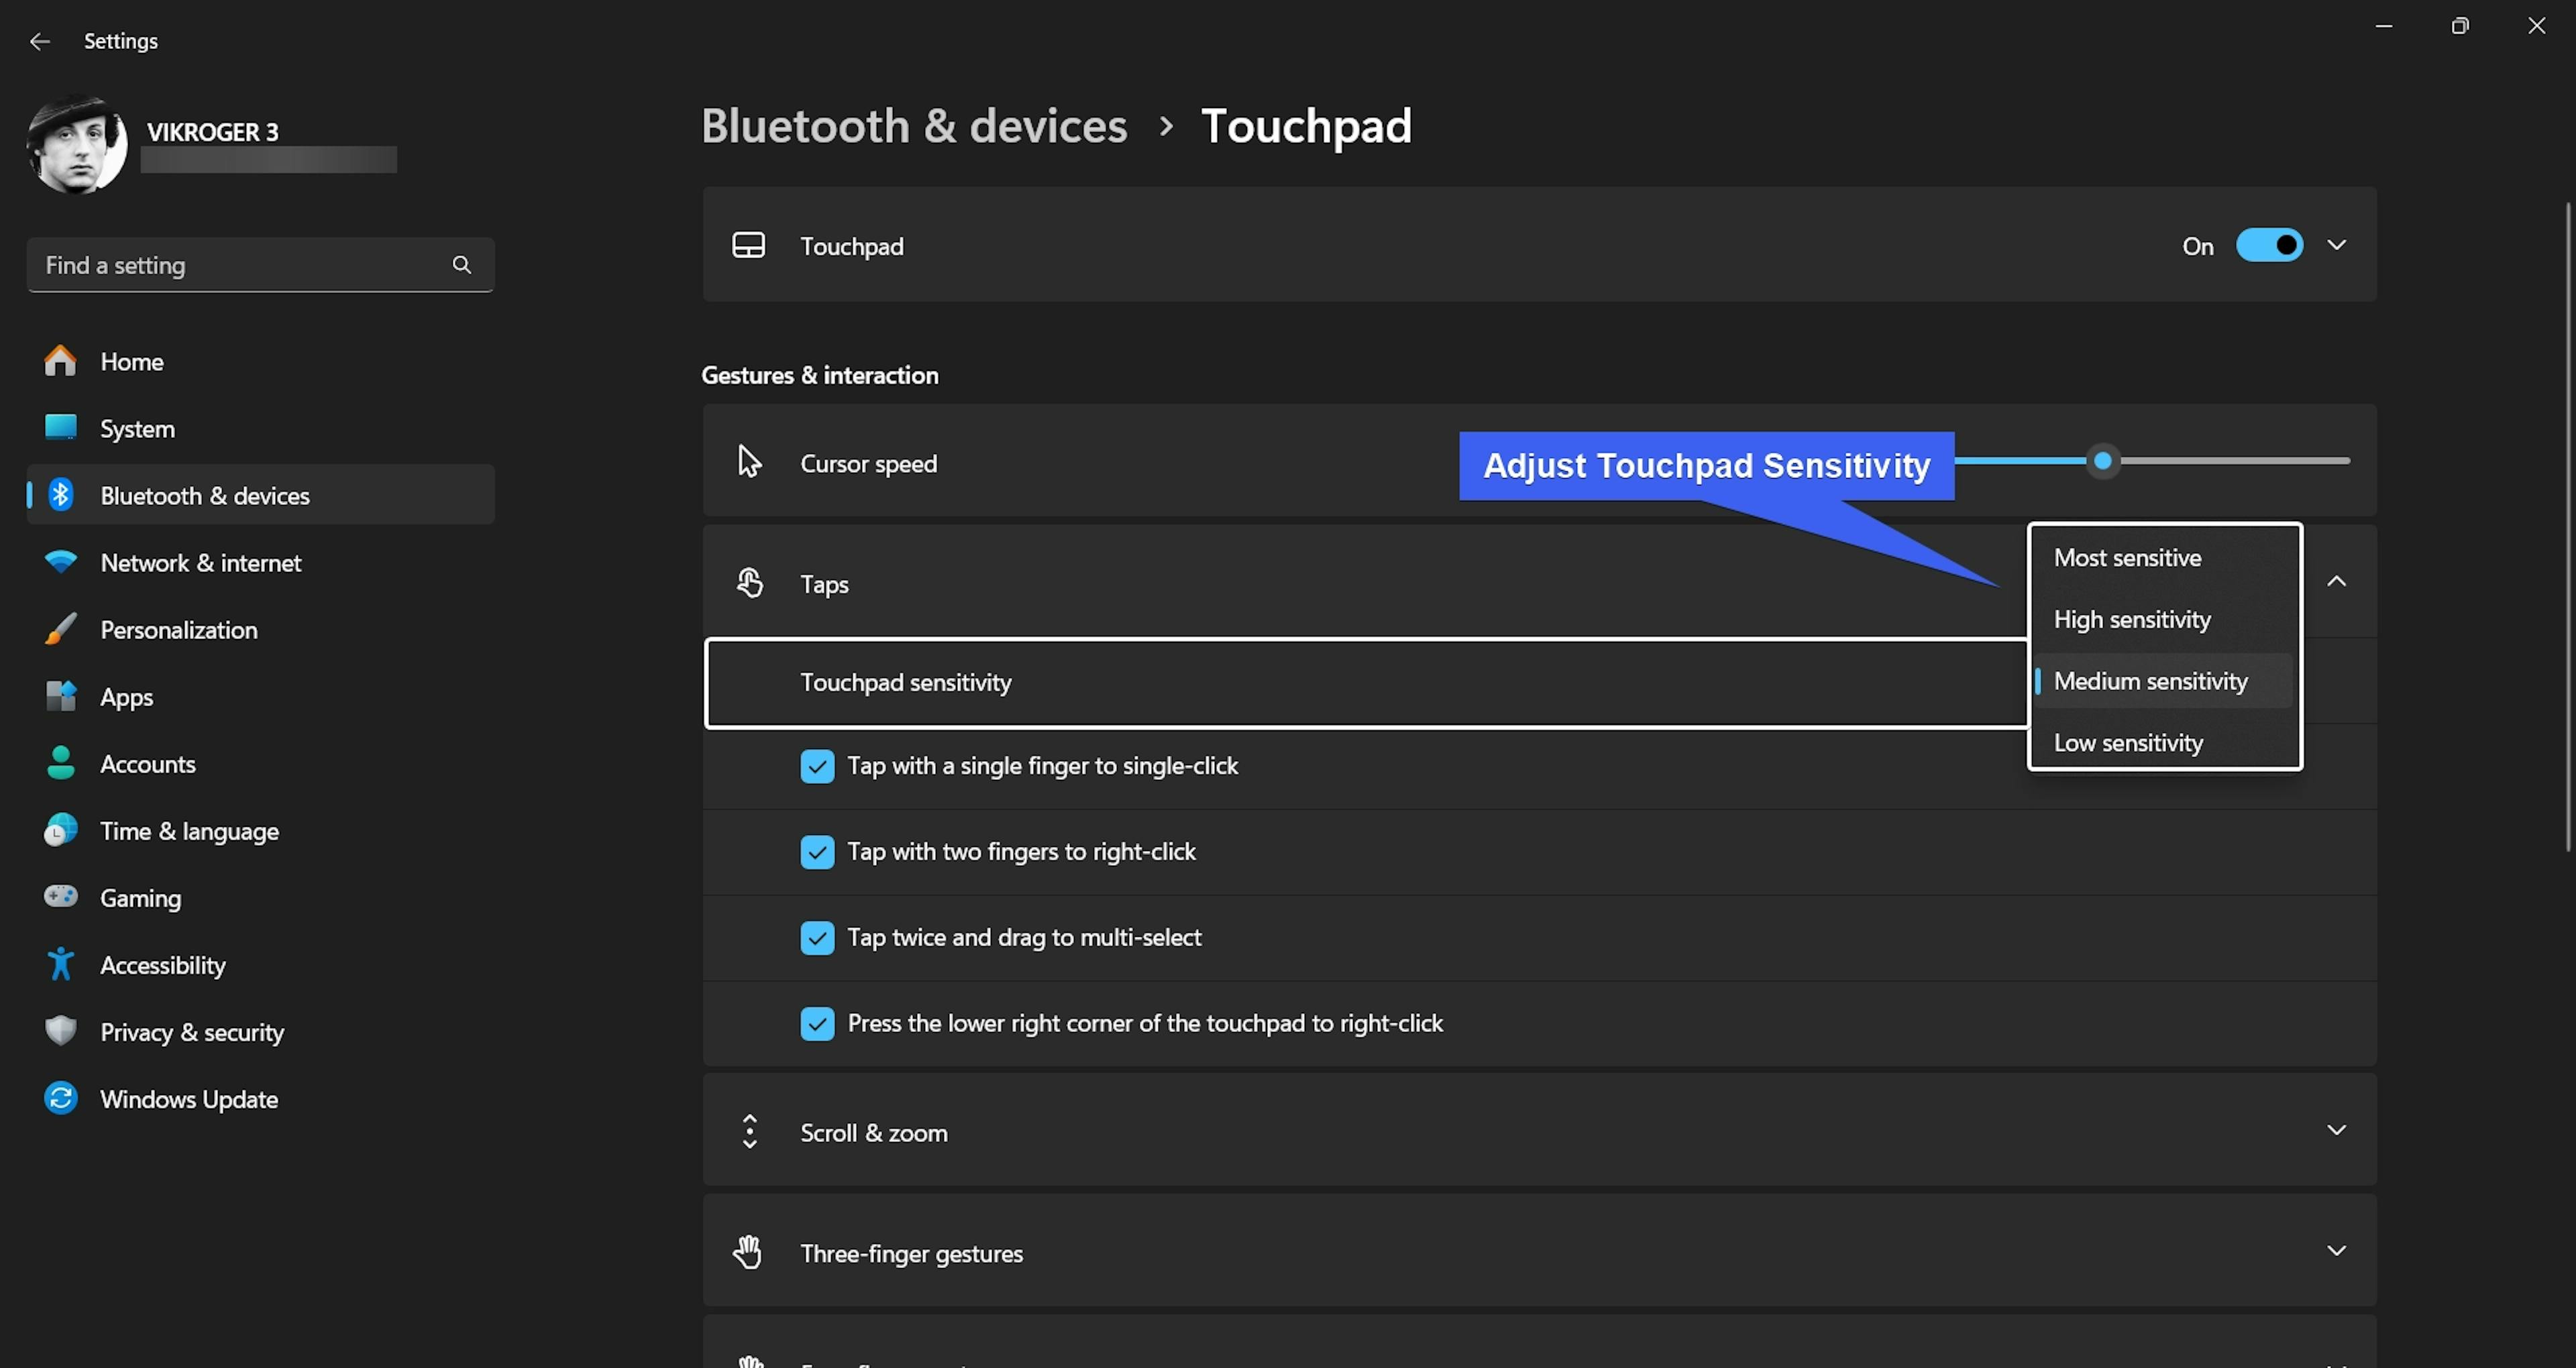The width and height of the screenshot is (2576, 1368).
Task: Click the Accessibility figure icon
Action: point(60,964)
